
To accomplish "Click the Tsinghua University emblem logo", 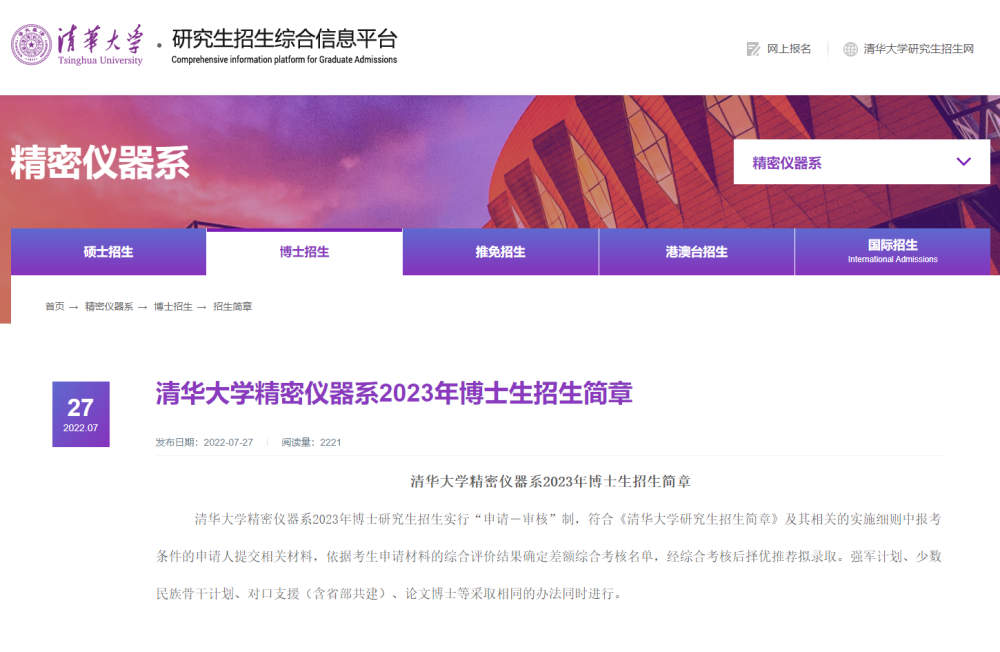I will tap(31, 45).
